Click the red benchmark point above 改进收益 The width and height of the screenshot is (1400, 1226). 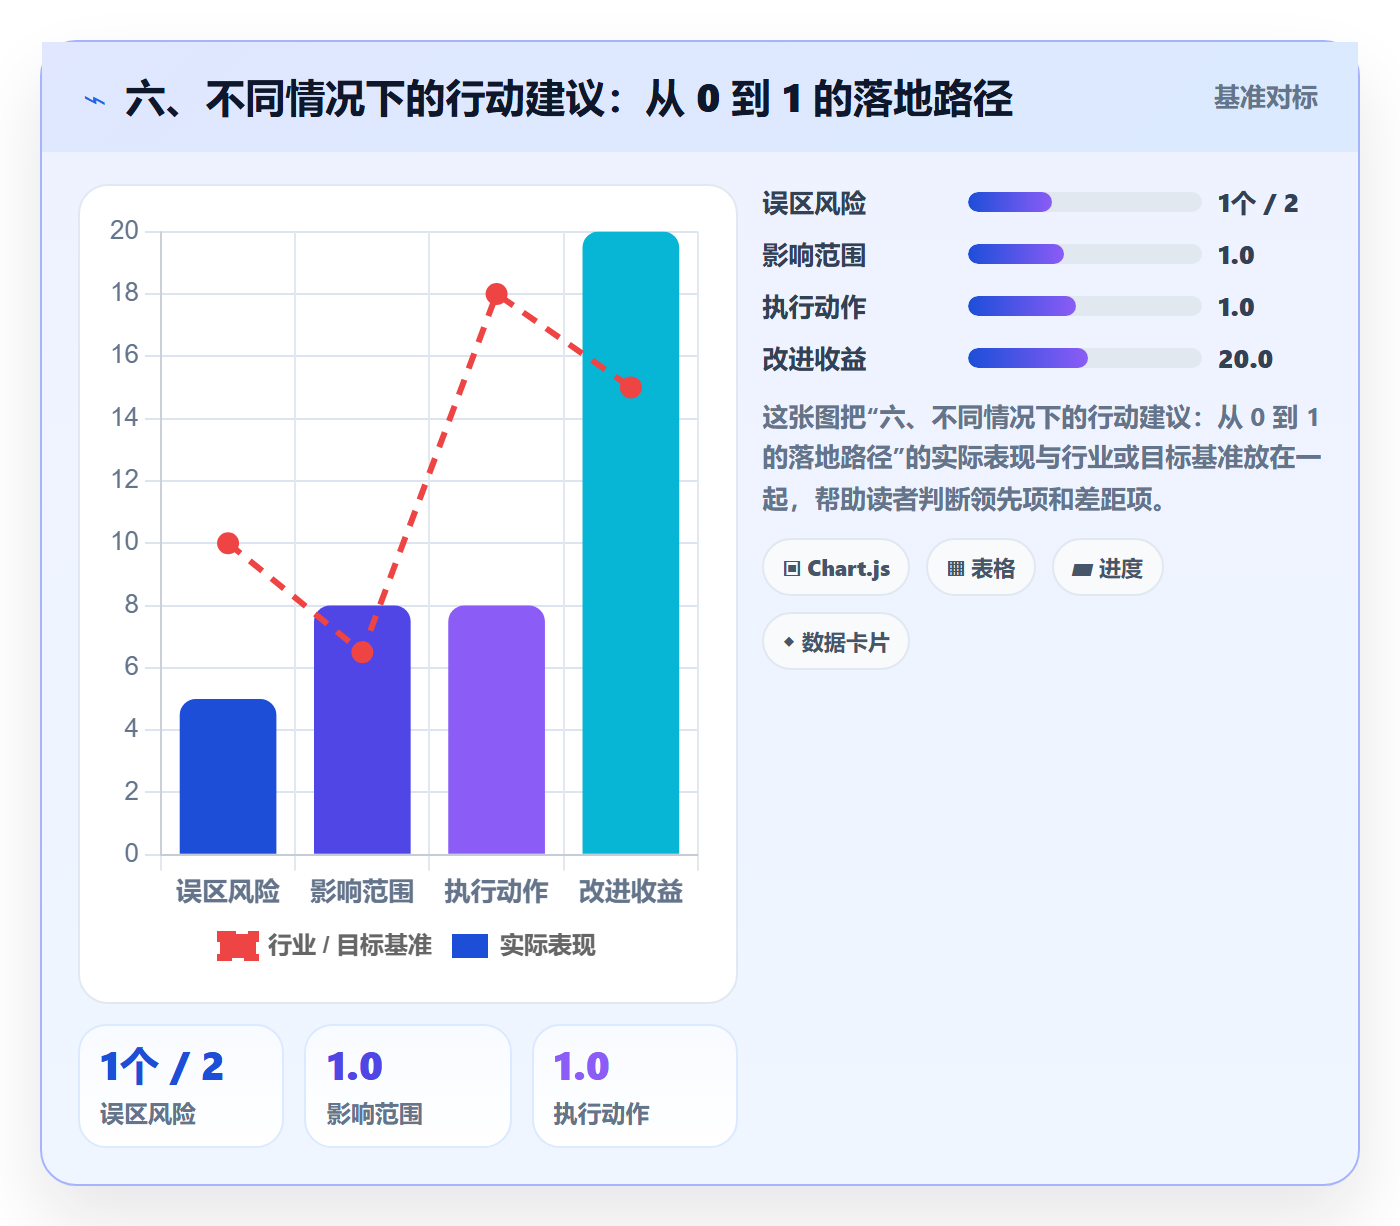point(630,387)
